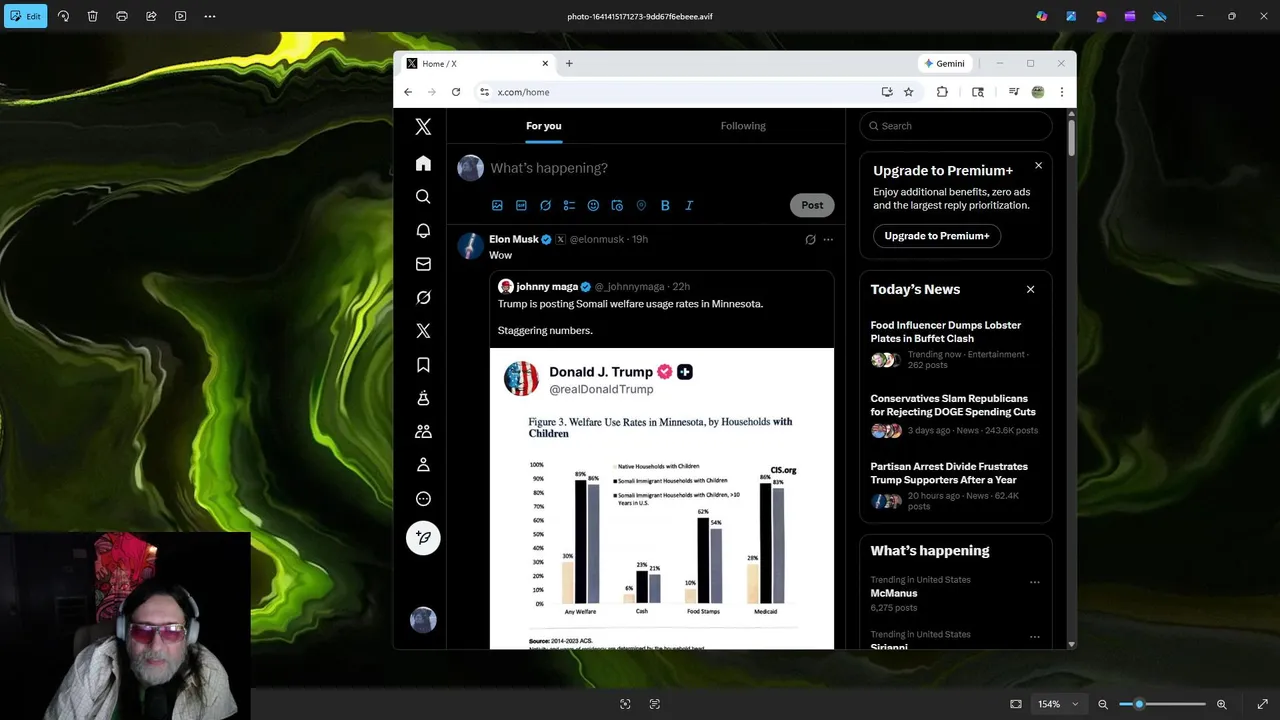The image size is (1280, 720).
Task: Switch to the For you tab
Action: pyautogui.click(x=544, y=126)
